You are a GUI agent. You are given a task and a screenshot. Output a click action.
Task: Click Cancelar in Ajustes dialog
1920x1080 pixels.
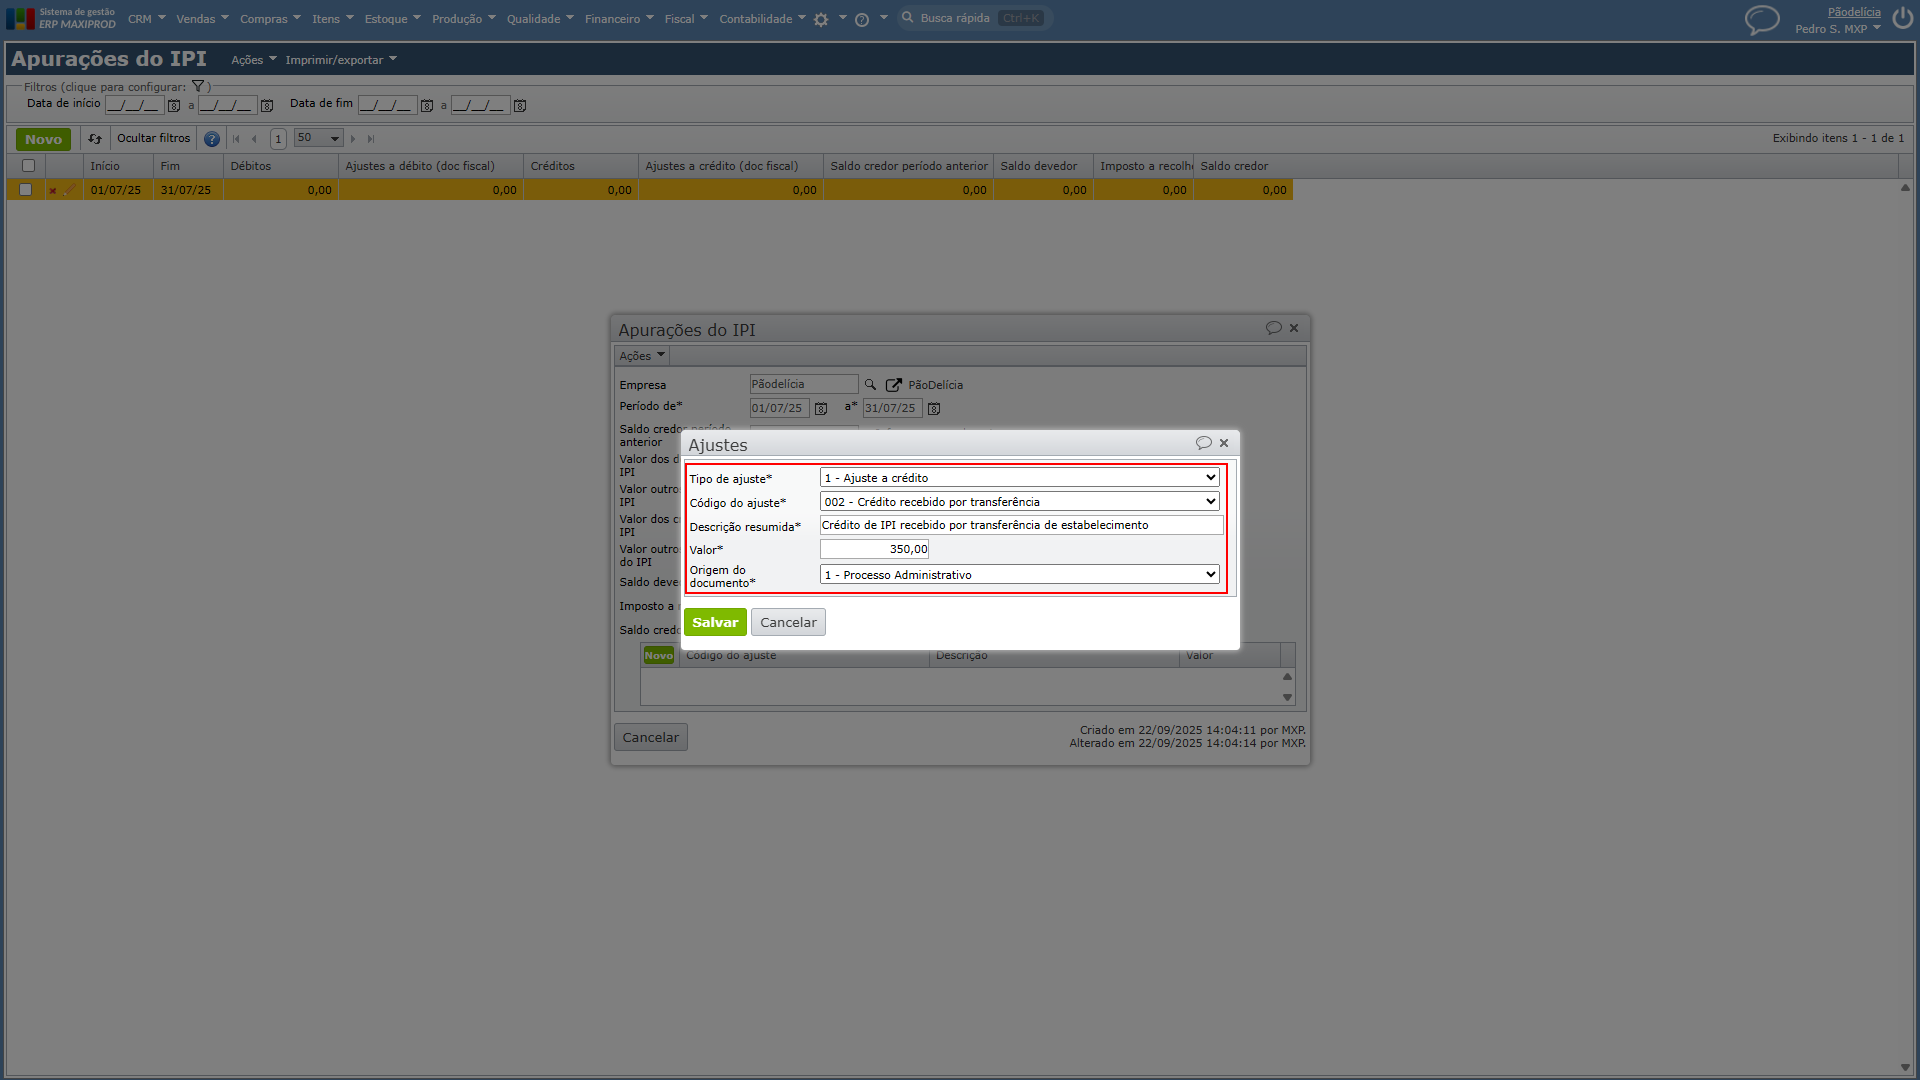[x=788, y=622]
